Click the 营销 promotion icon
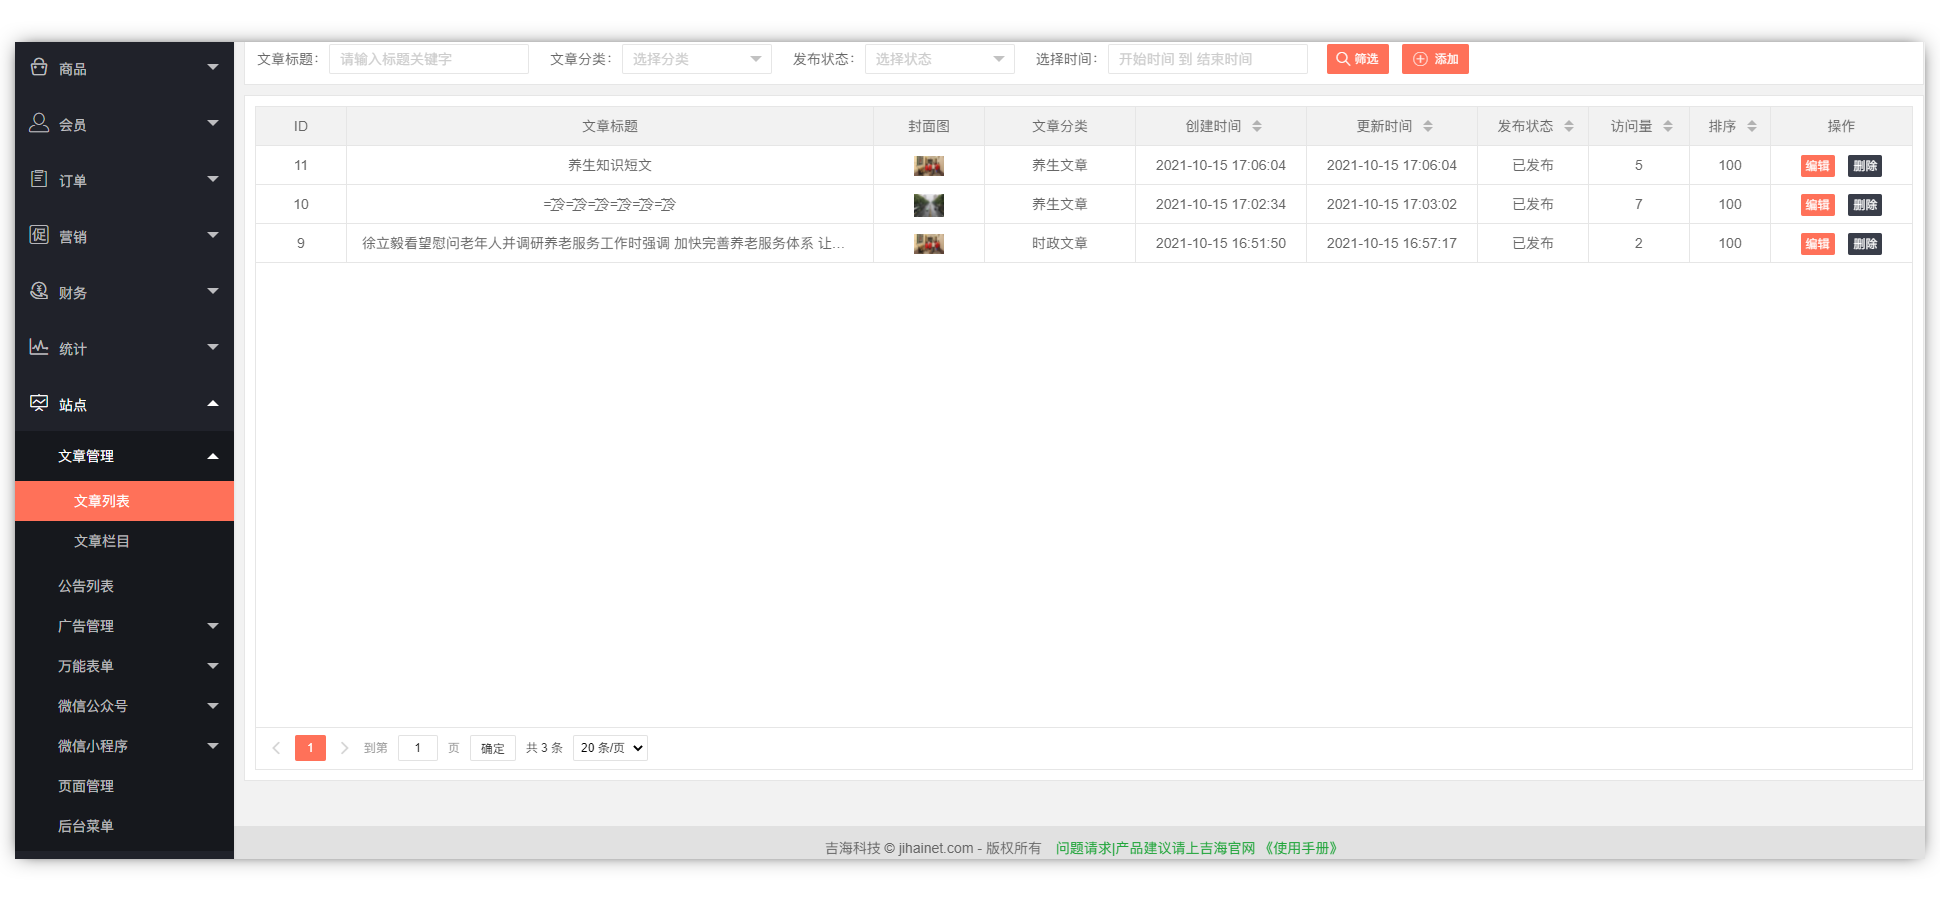1940x900 pixels. pyautogui.click(x=39, y=235)
